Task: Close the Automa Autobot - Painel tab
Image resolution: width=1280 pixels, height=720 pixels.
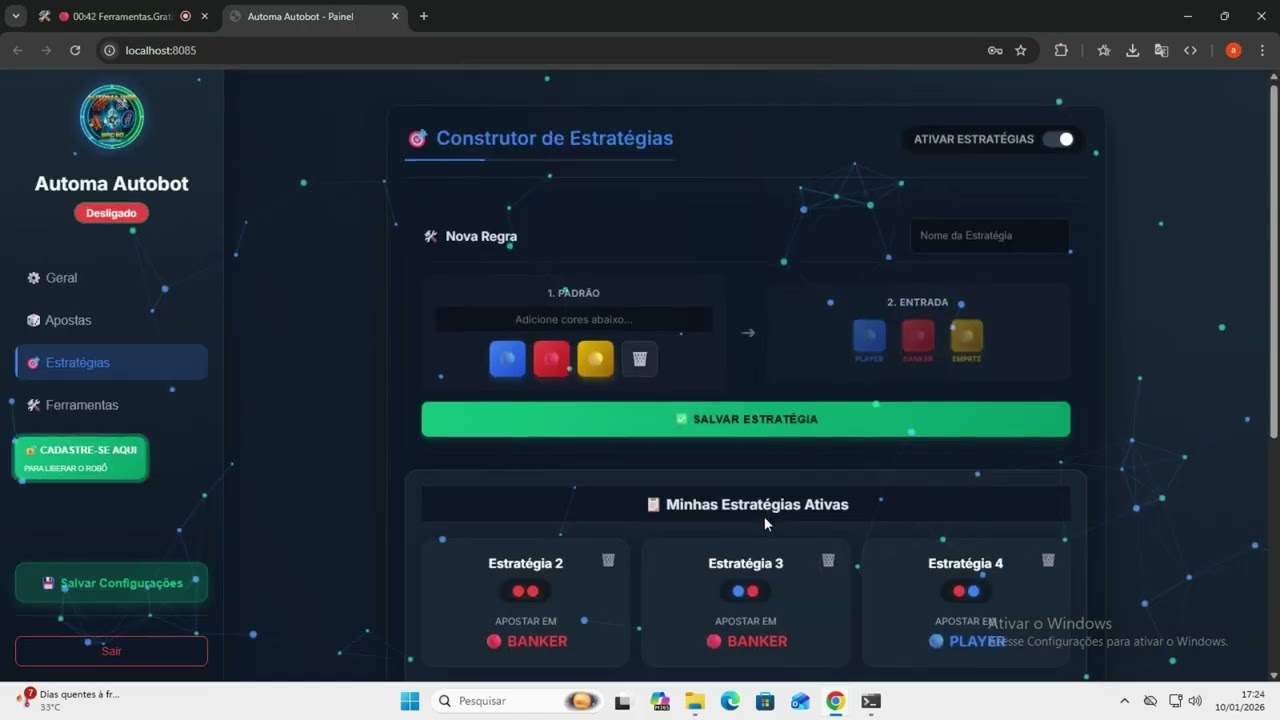Action: [x=395, y=16]
